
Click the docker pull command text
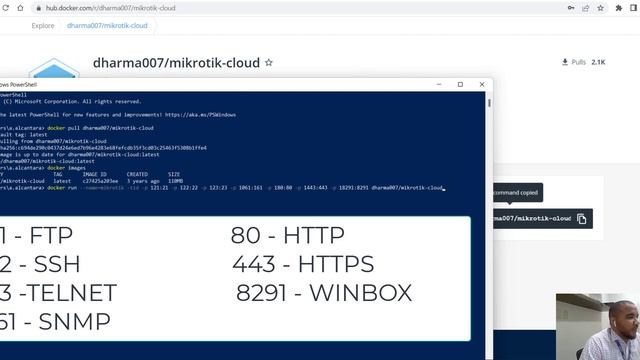point(100,128)
